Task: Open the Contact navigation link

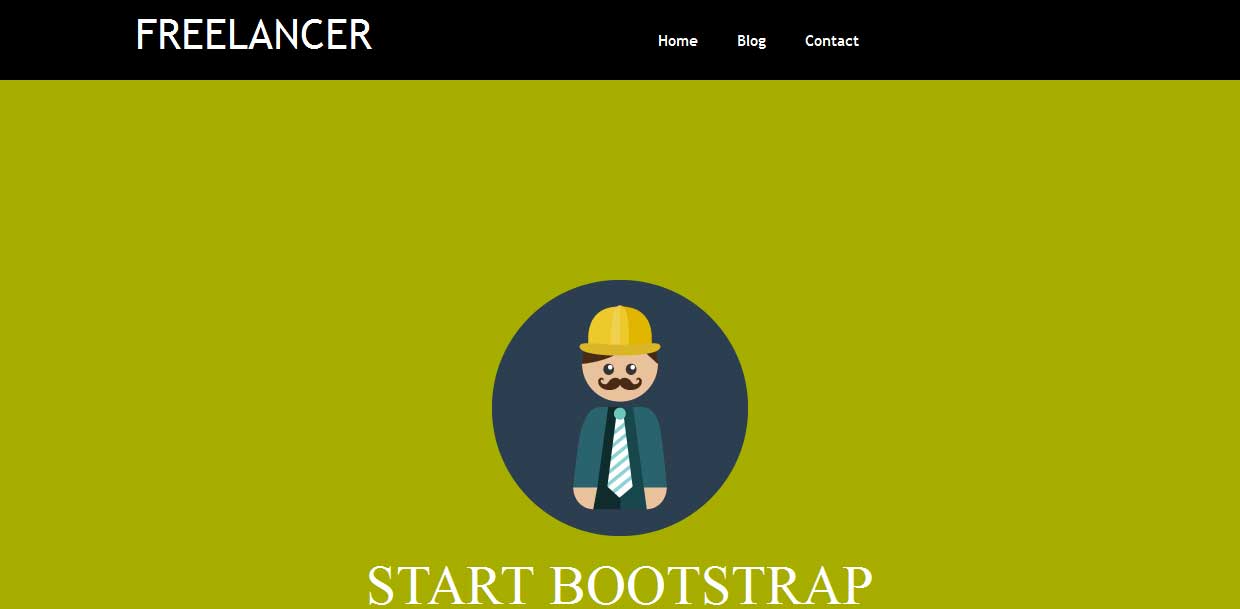Action: click(831, 41)
